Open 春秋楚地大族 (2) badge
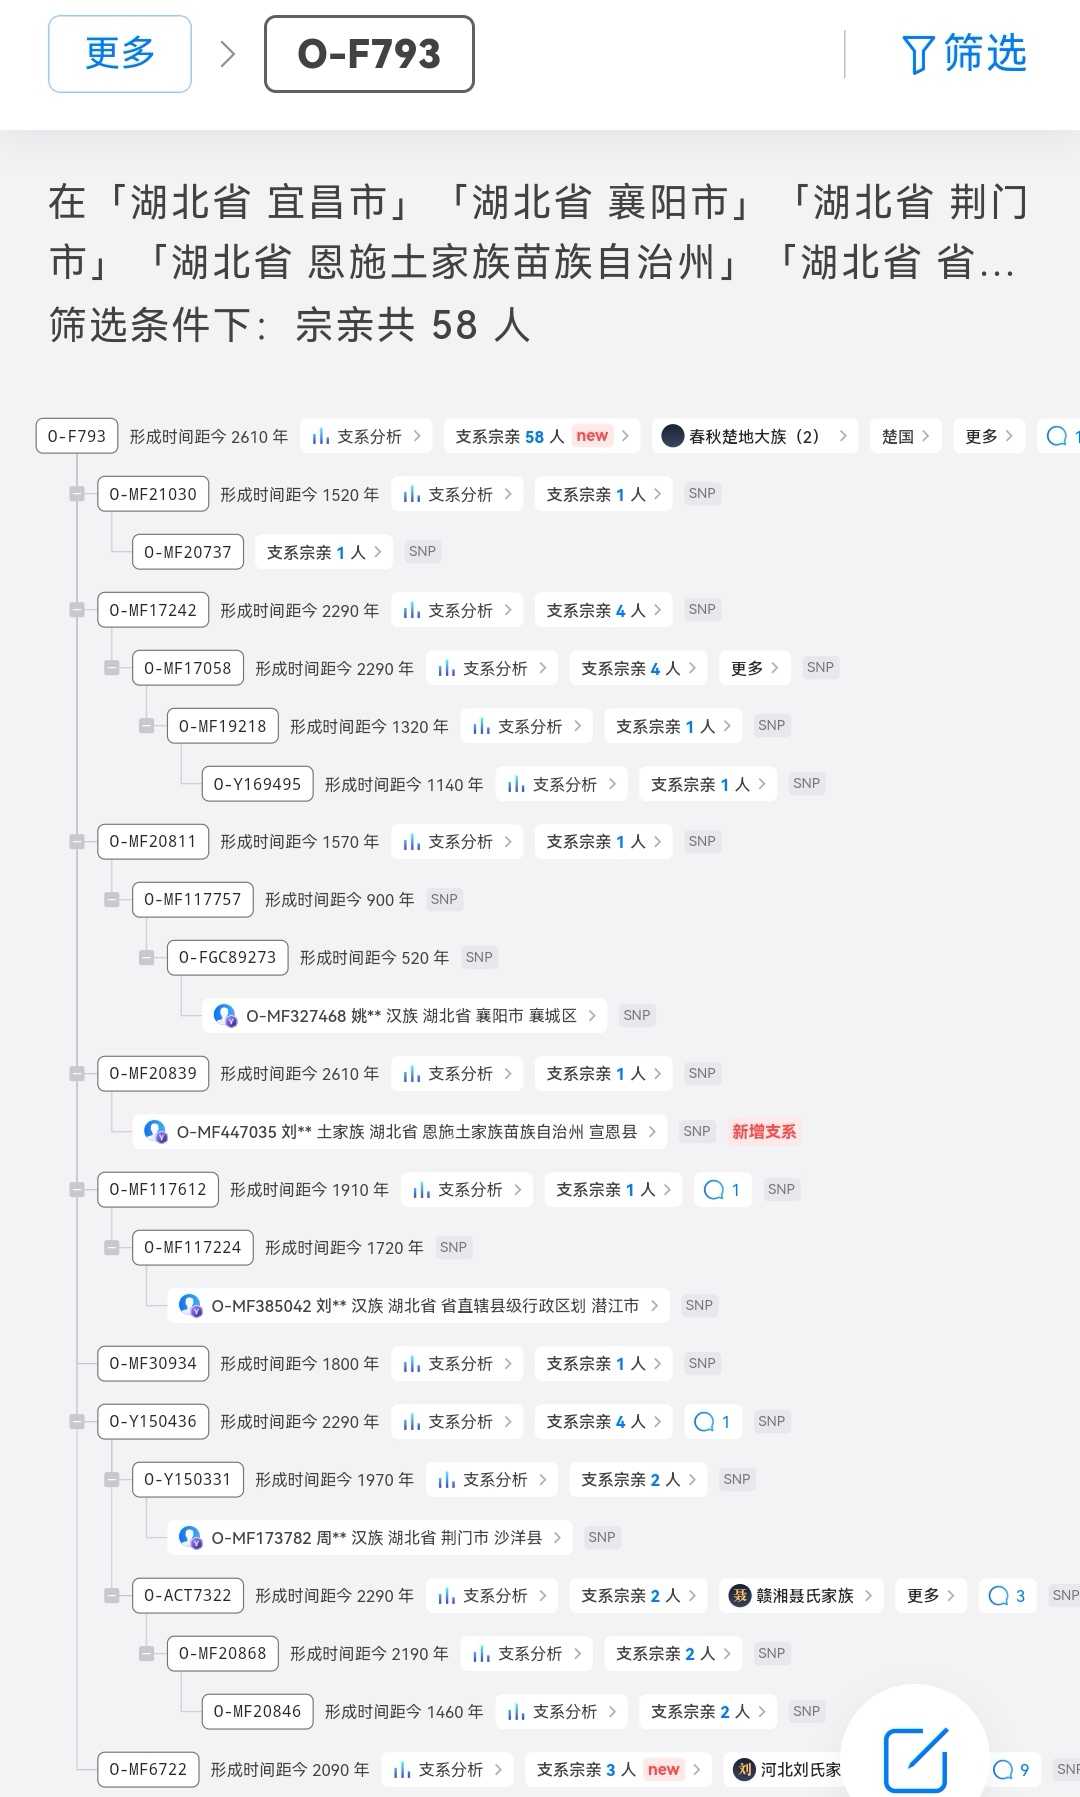1080x1797 pixels. [754, 436]
